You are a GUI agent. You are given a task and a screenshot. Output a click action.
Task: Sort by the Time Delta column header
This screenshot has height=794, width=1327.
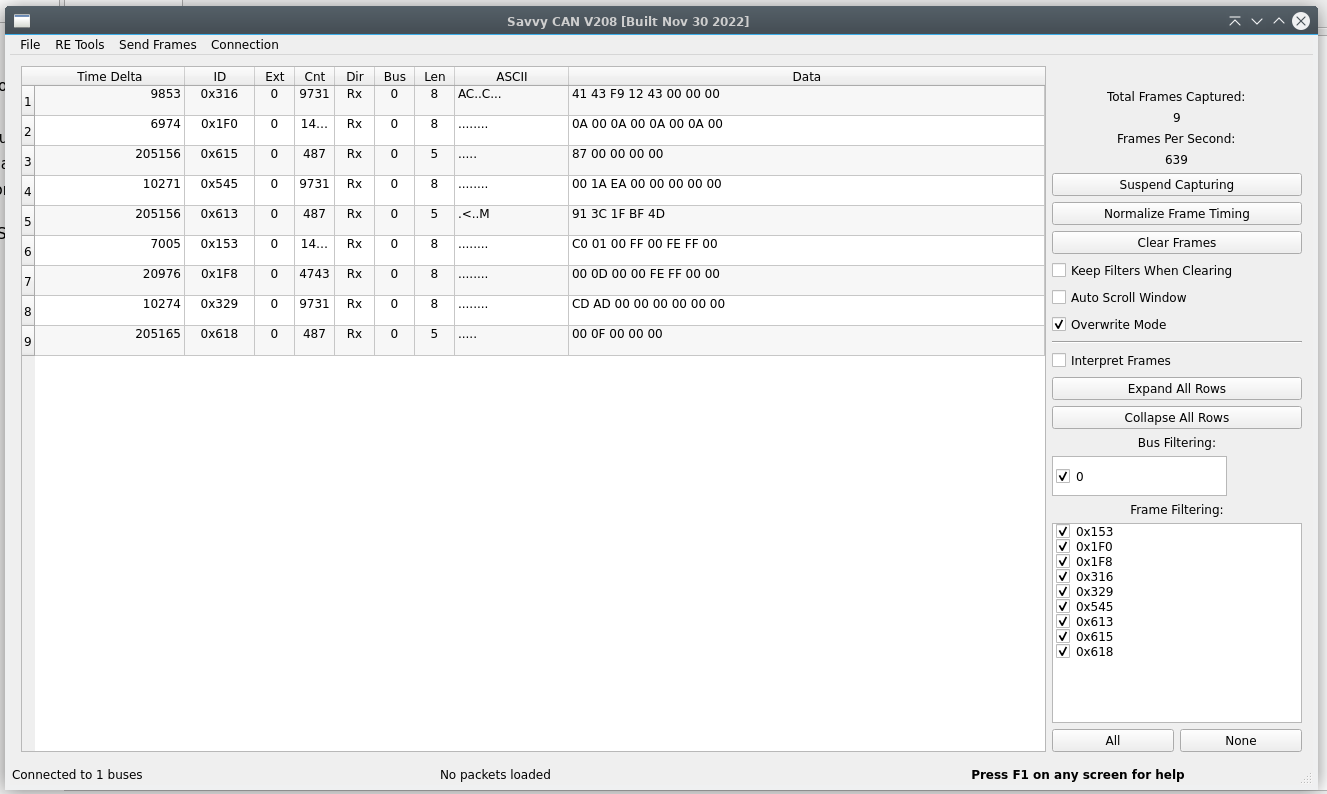tap(110, 77)
